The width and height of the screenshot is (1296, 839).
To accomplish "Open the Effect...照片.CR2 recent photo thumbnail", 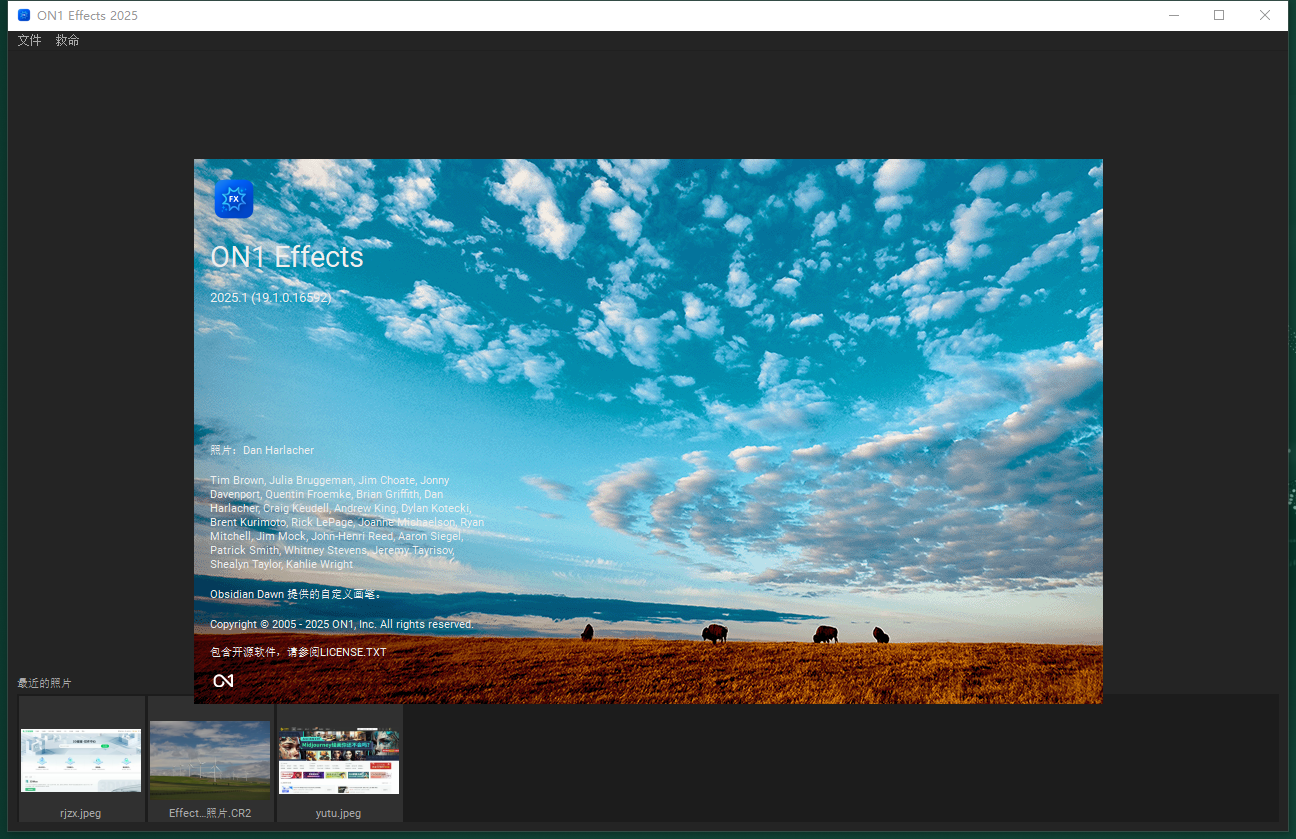I will click(x=210, y=760).
